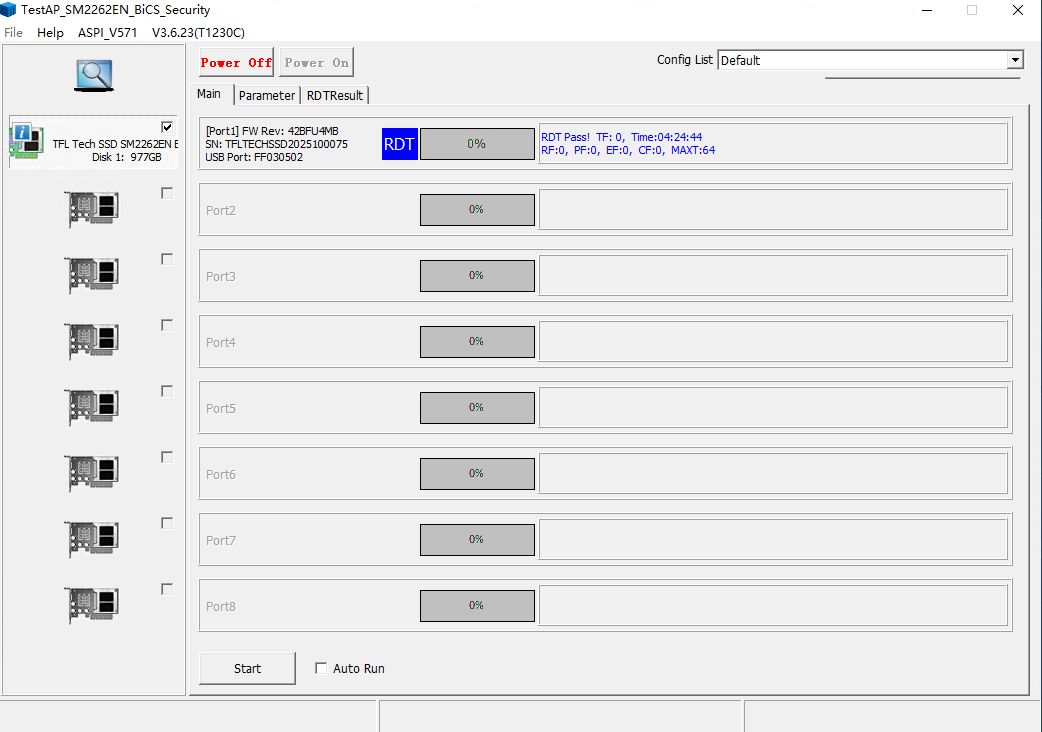Click the Port2 SSD card icon
The image size is (1042, 732).
pyautogui.click(x=93, y=208)
